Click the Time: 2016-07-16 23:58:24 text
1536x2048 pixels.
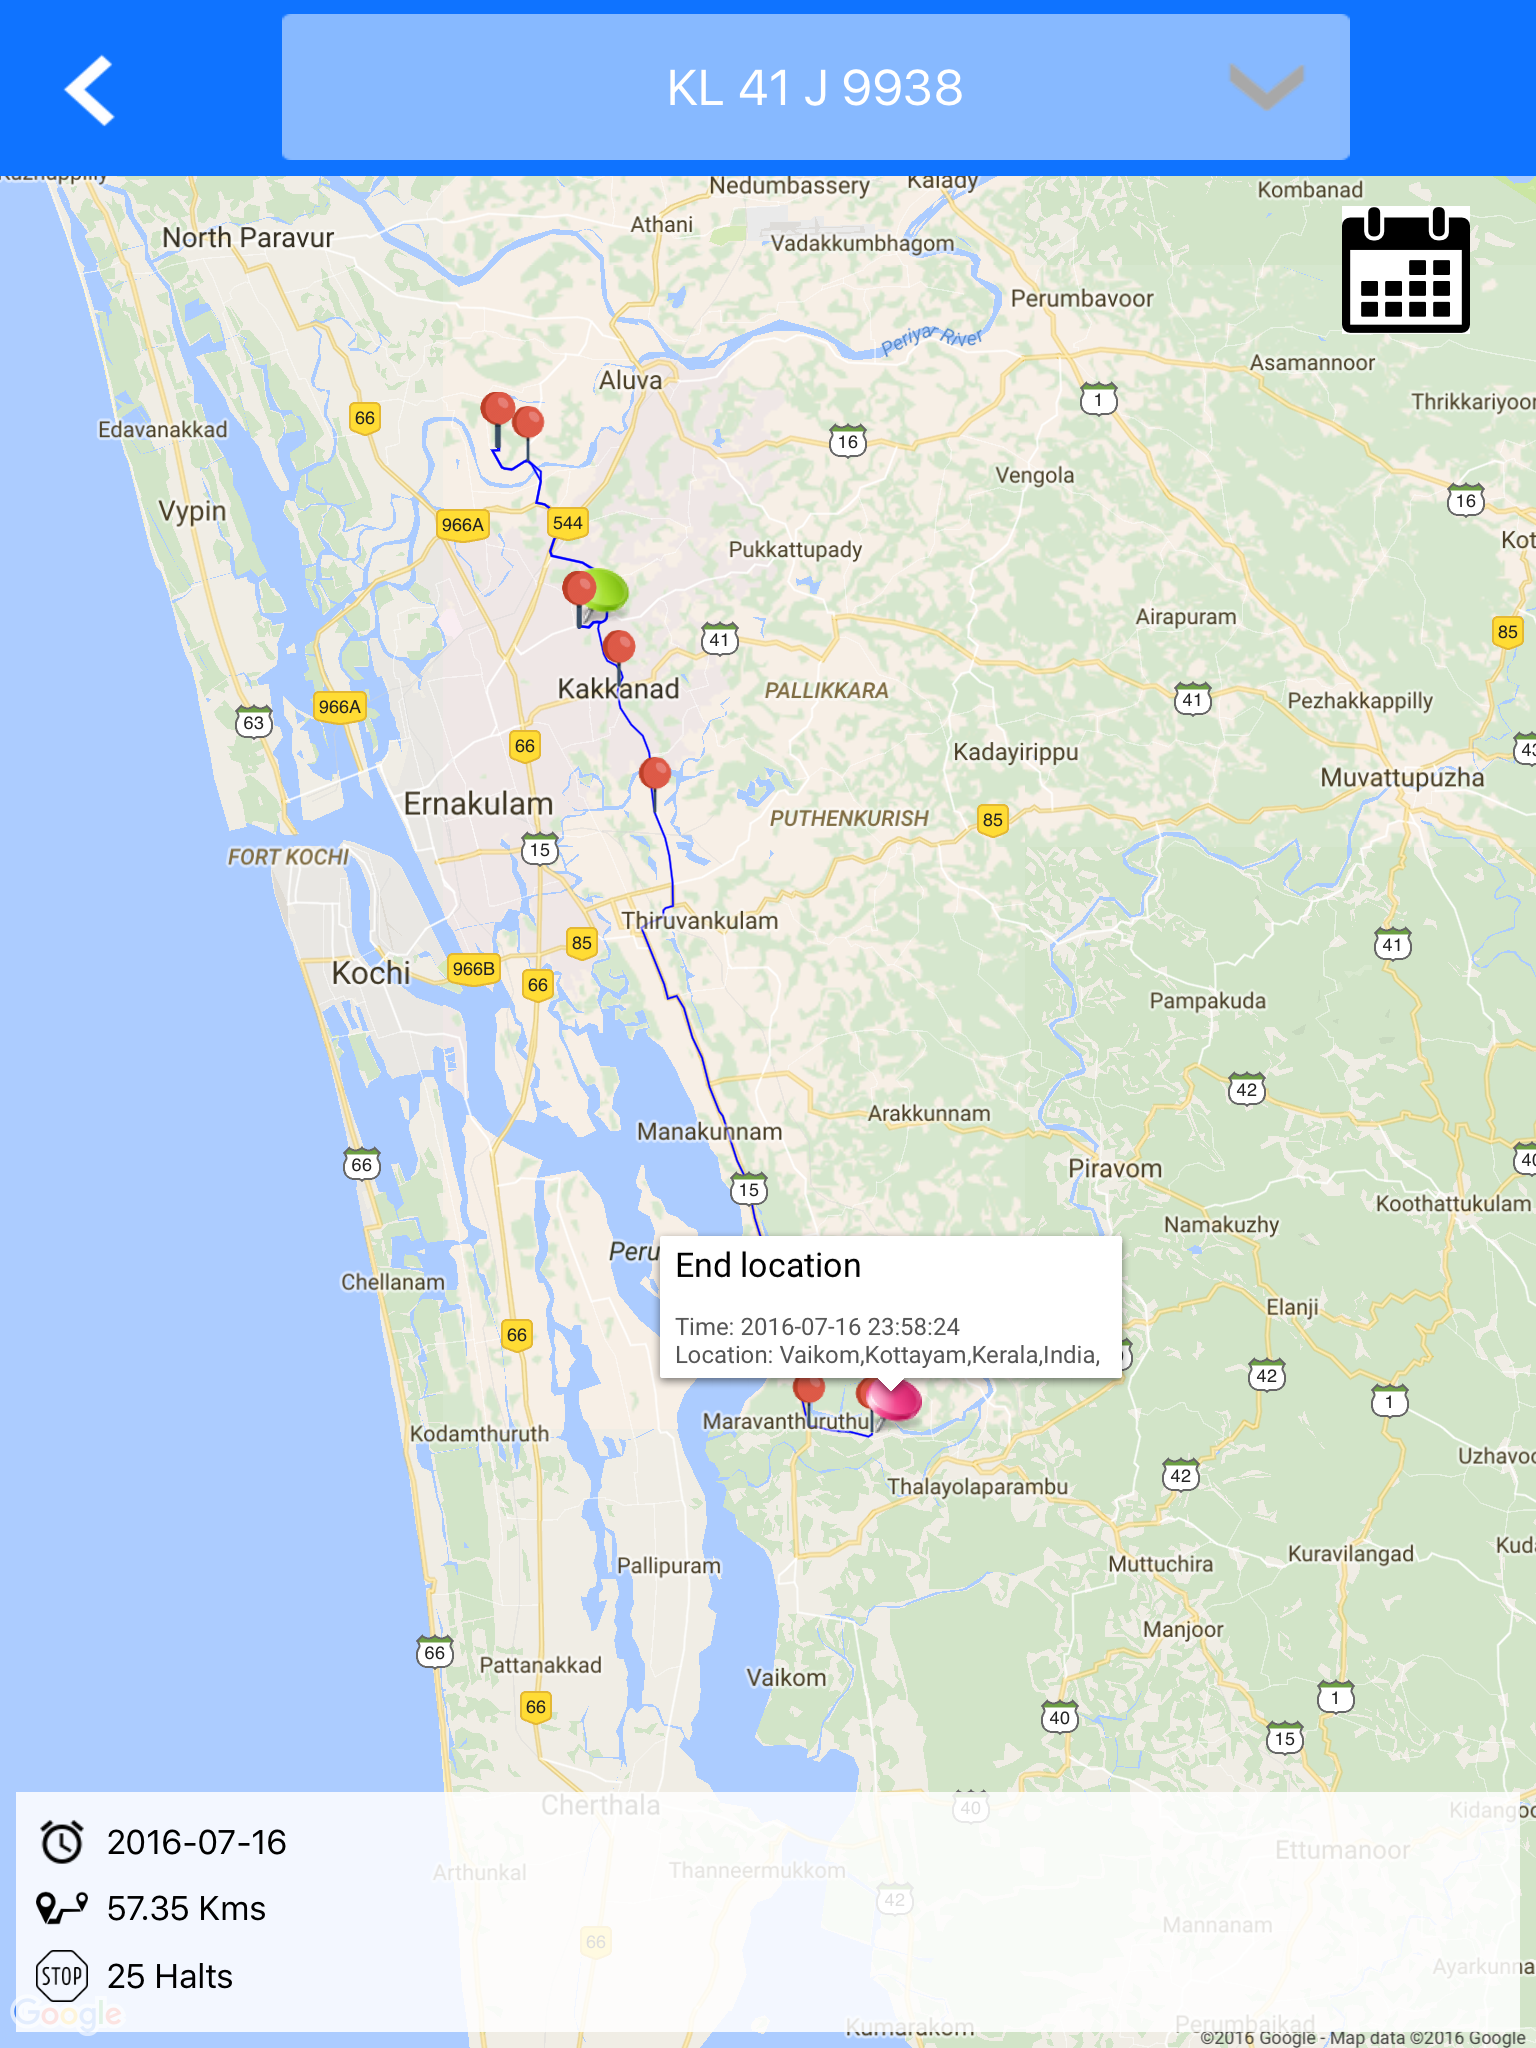pyautogui.click(x=817, y=1326)
